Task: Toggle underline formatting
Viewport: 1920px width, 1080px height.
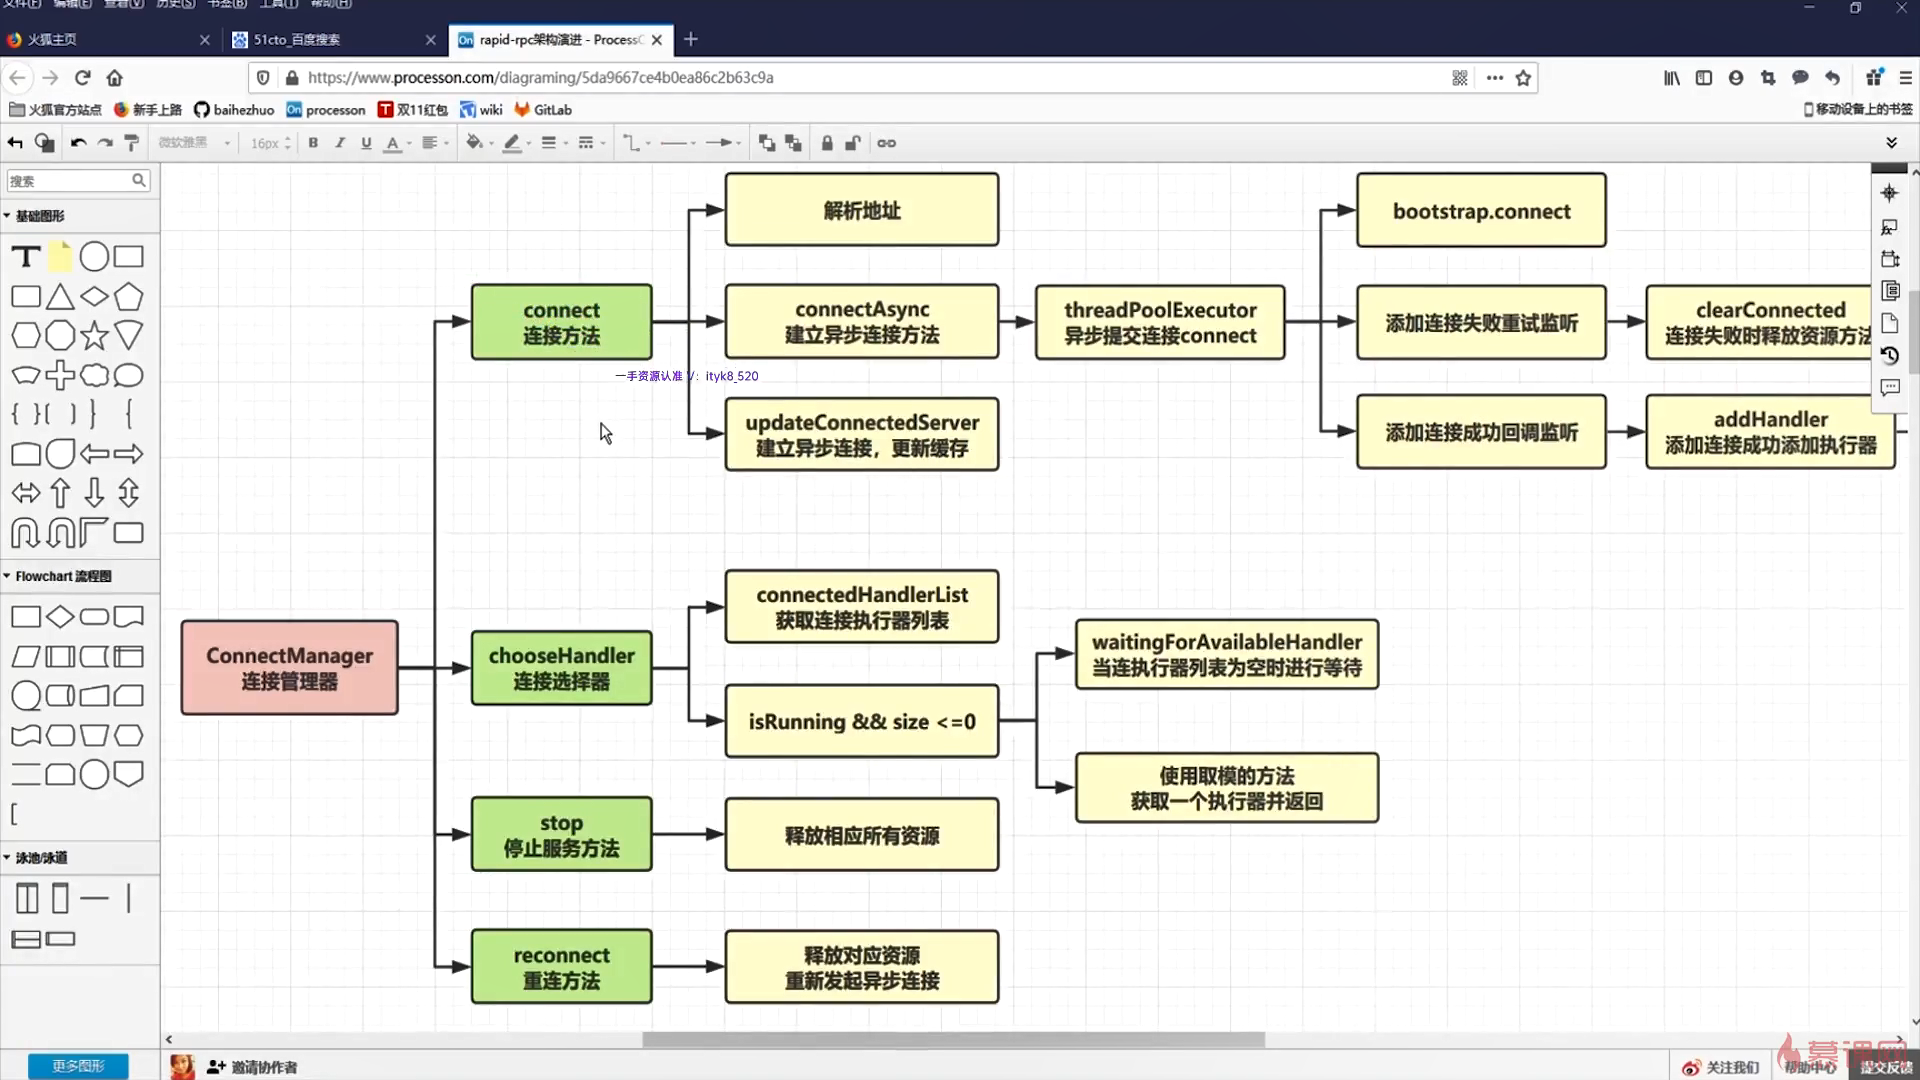Action: tap(366, 143)
